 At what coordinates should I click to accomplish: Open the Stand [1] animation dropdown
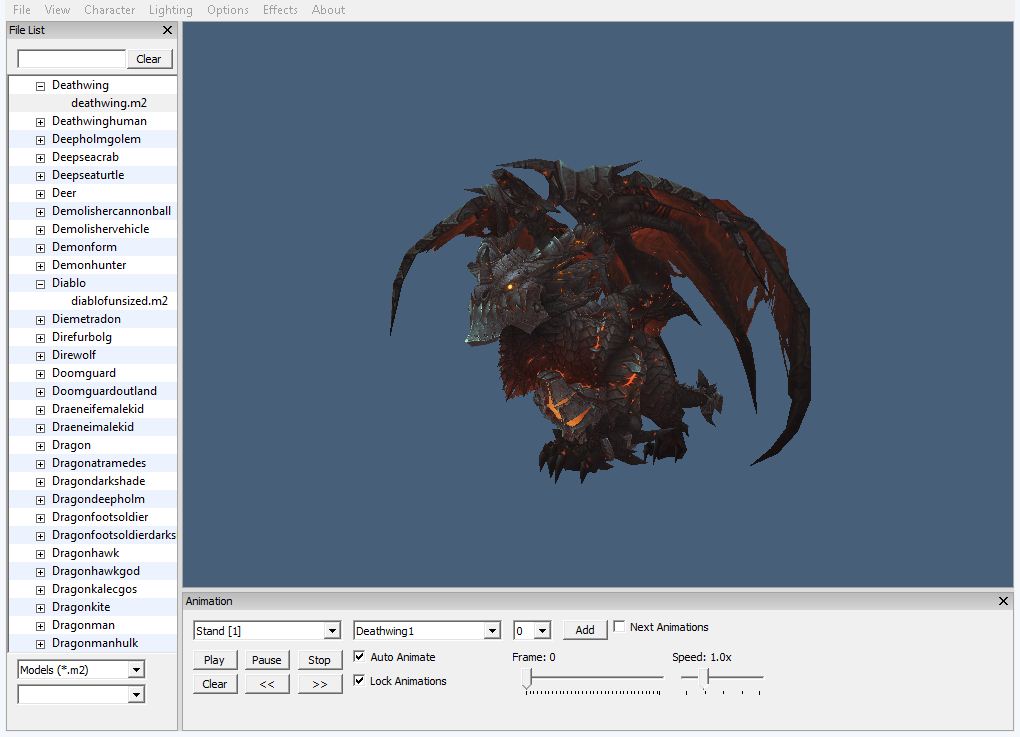(x=332, y=631)
